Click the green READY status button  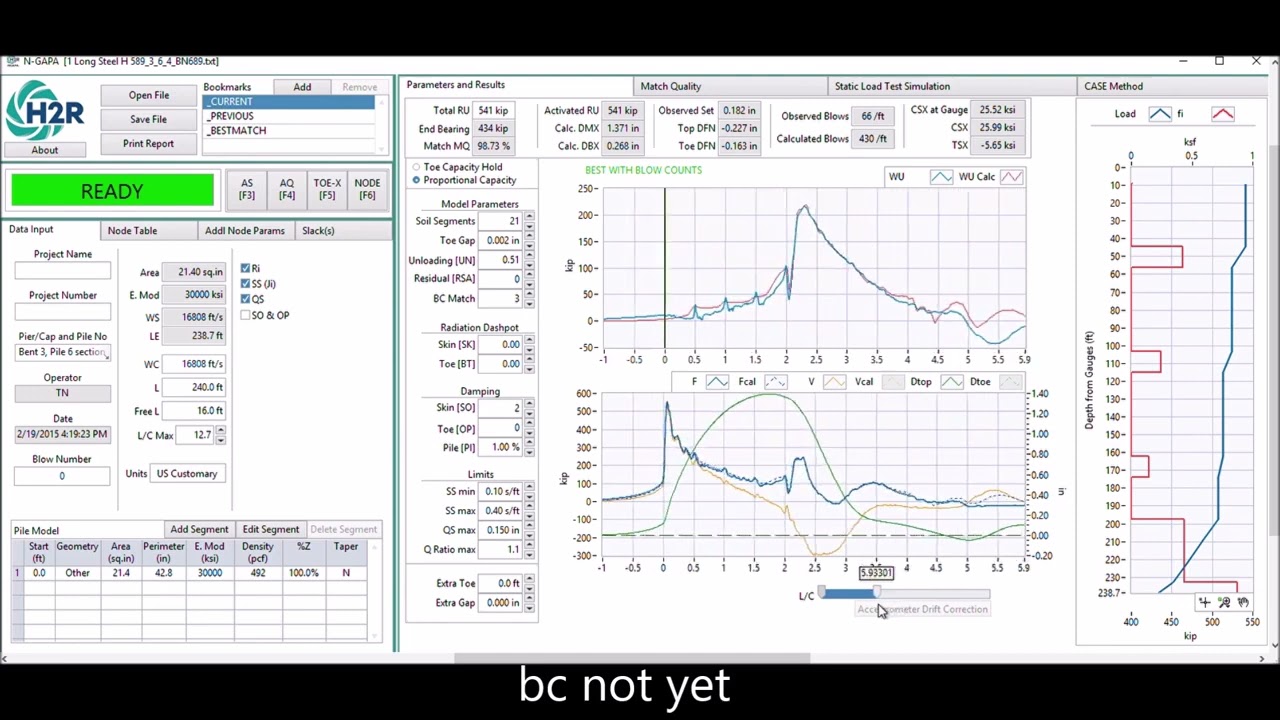112,191
